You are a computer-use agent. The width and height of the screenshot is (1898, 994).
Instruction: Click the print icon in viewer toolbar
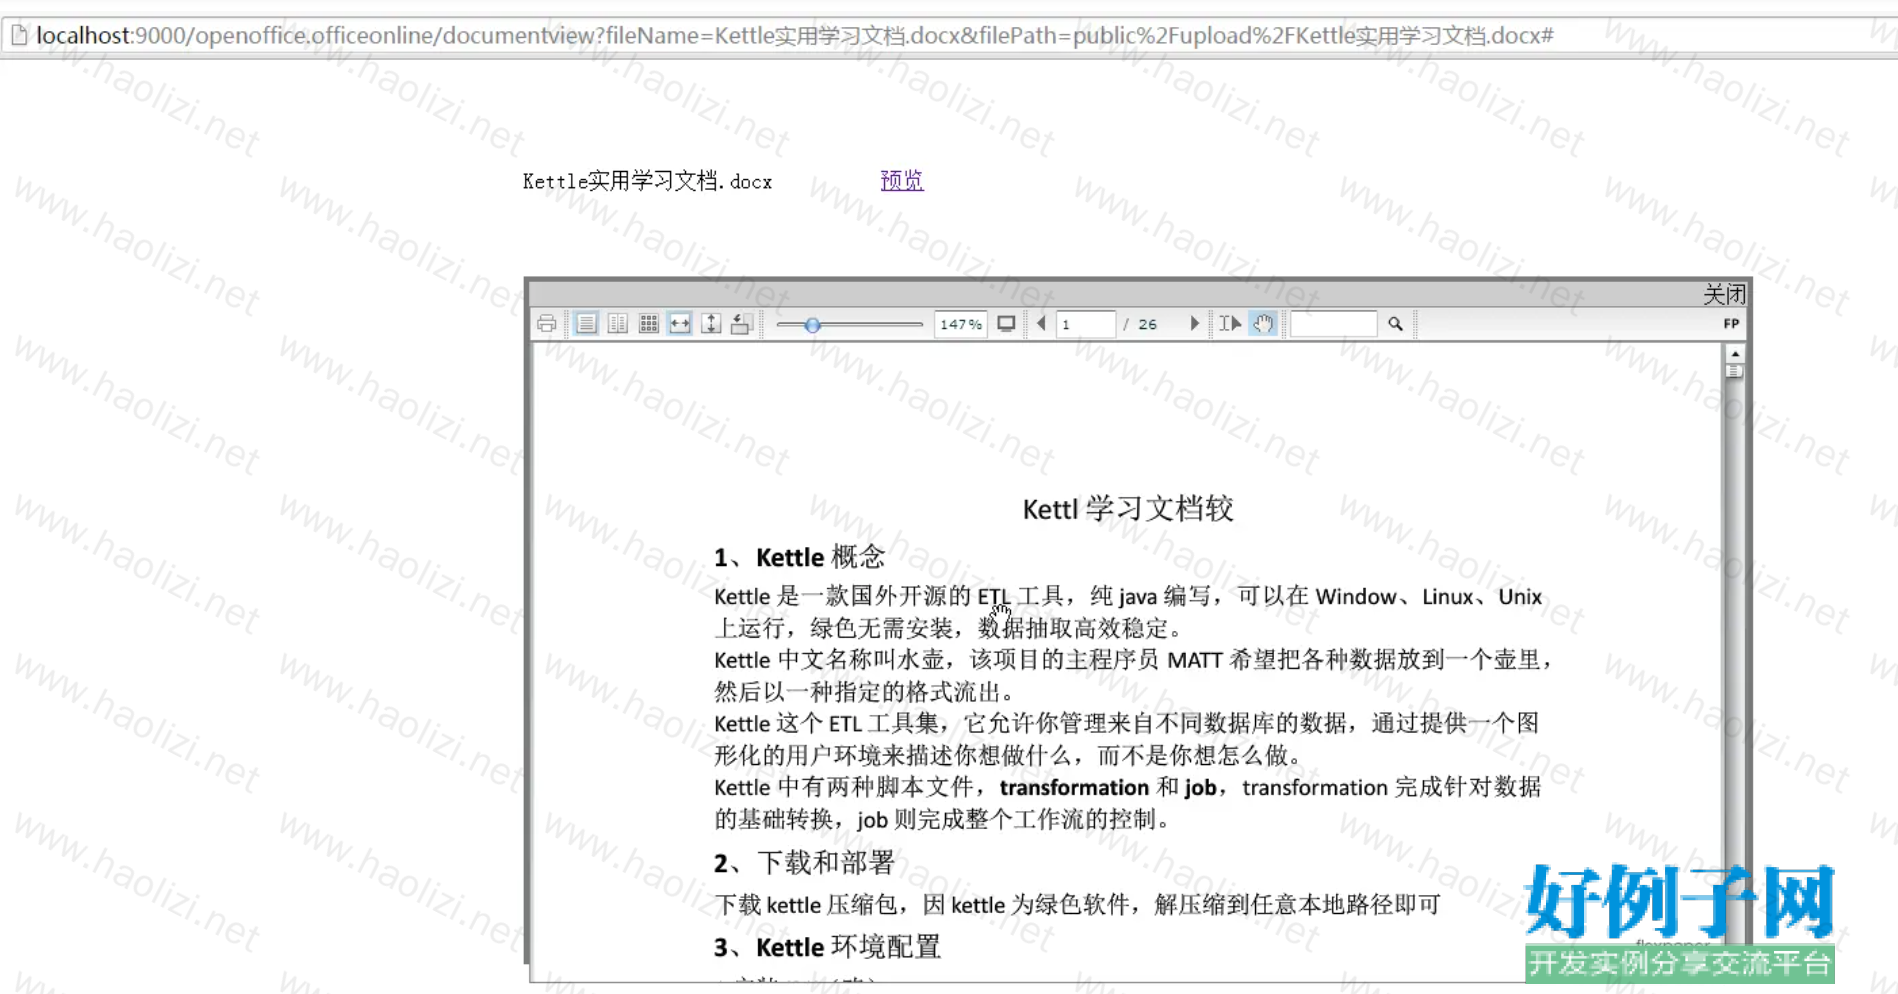tap(546, 324)
